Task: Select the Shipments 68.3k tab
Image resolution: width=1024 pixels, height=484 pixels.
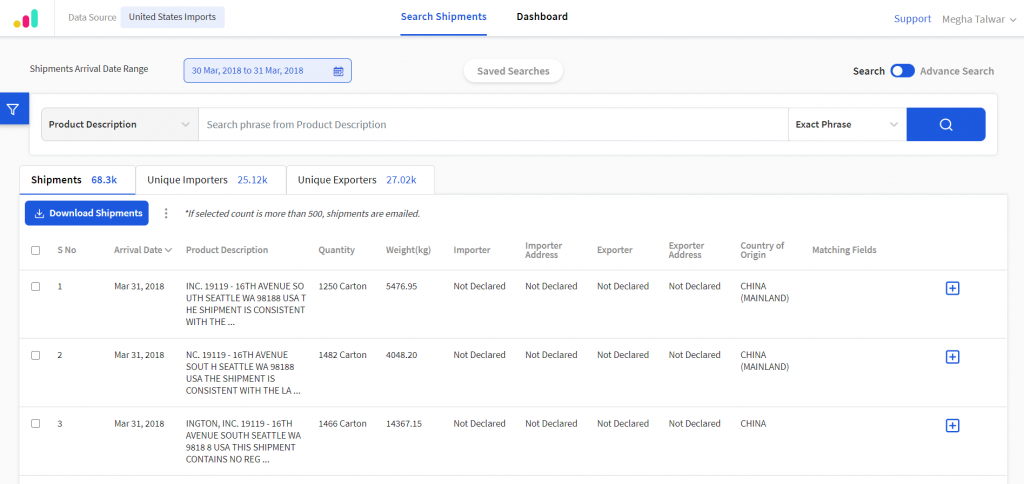Action: (x=77, y=180)
